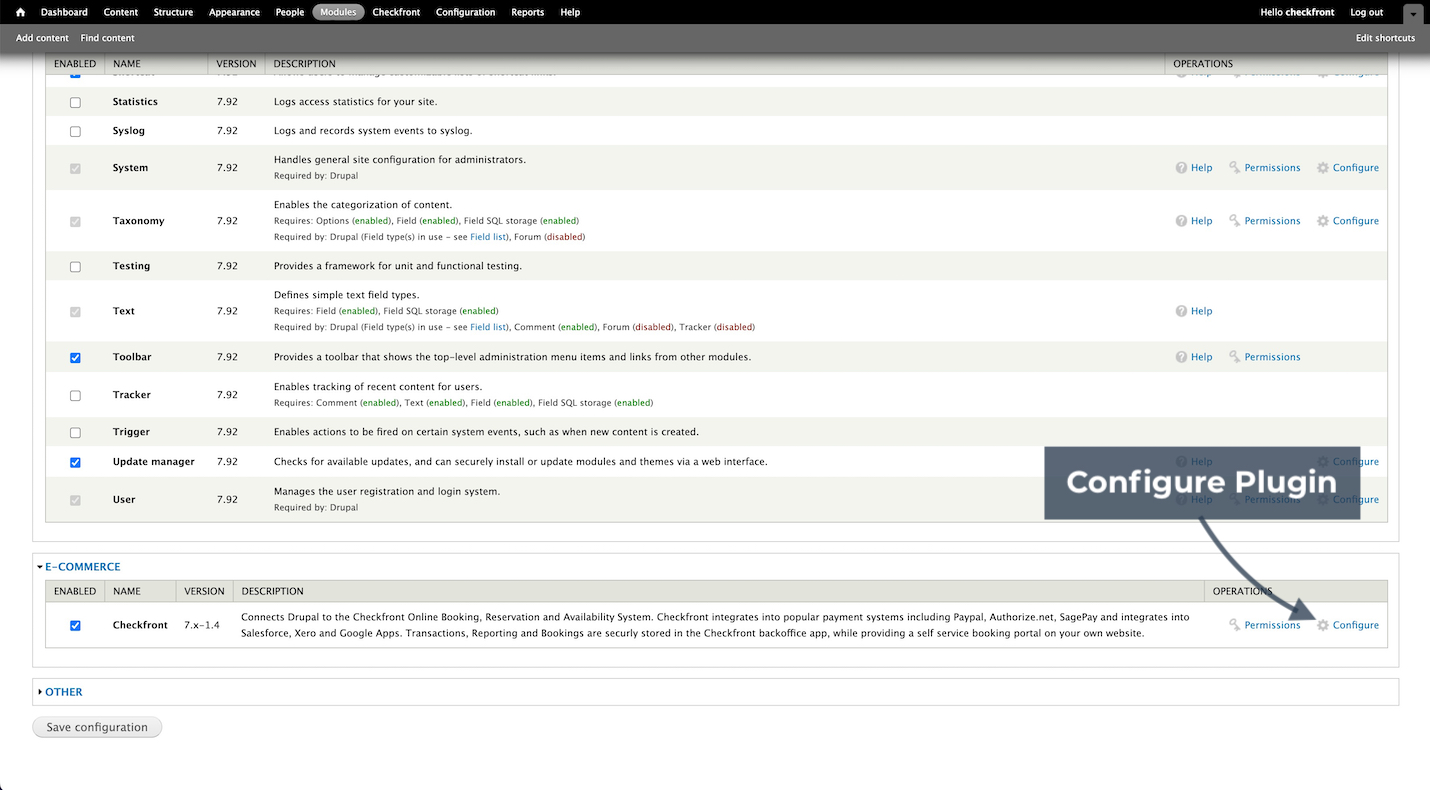Select the Modules menu item
The height and width of the screenshot is (790, 1430).
(338, 12)
